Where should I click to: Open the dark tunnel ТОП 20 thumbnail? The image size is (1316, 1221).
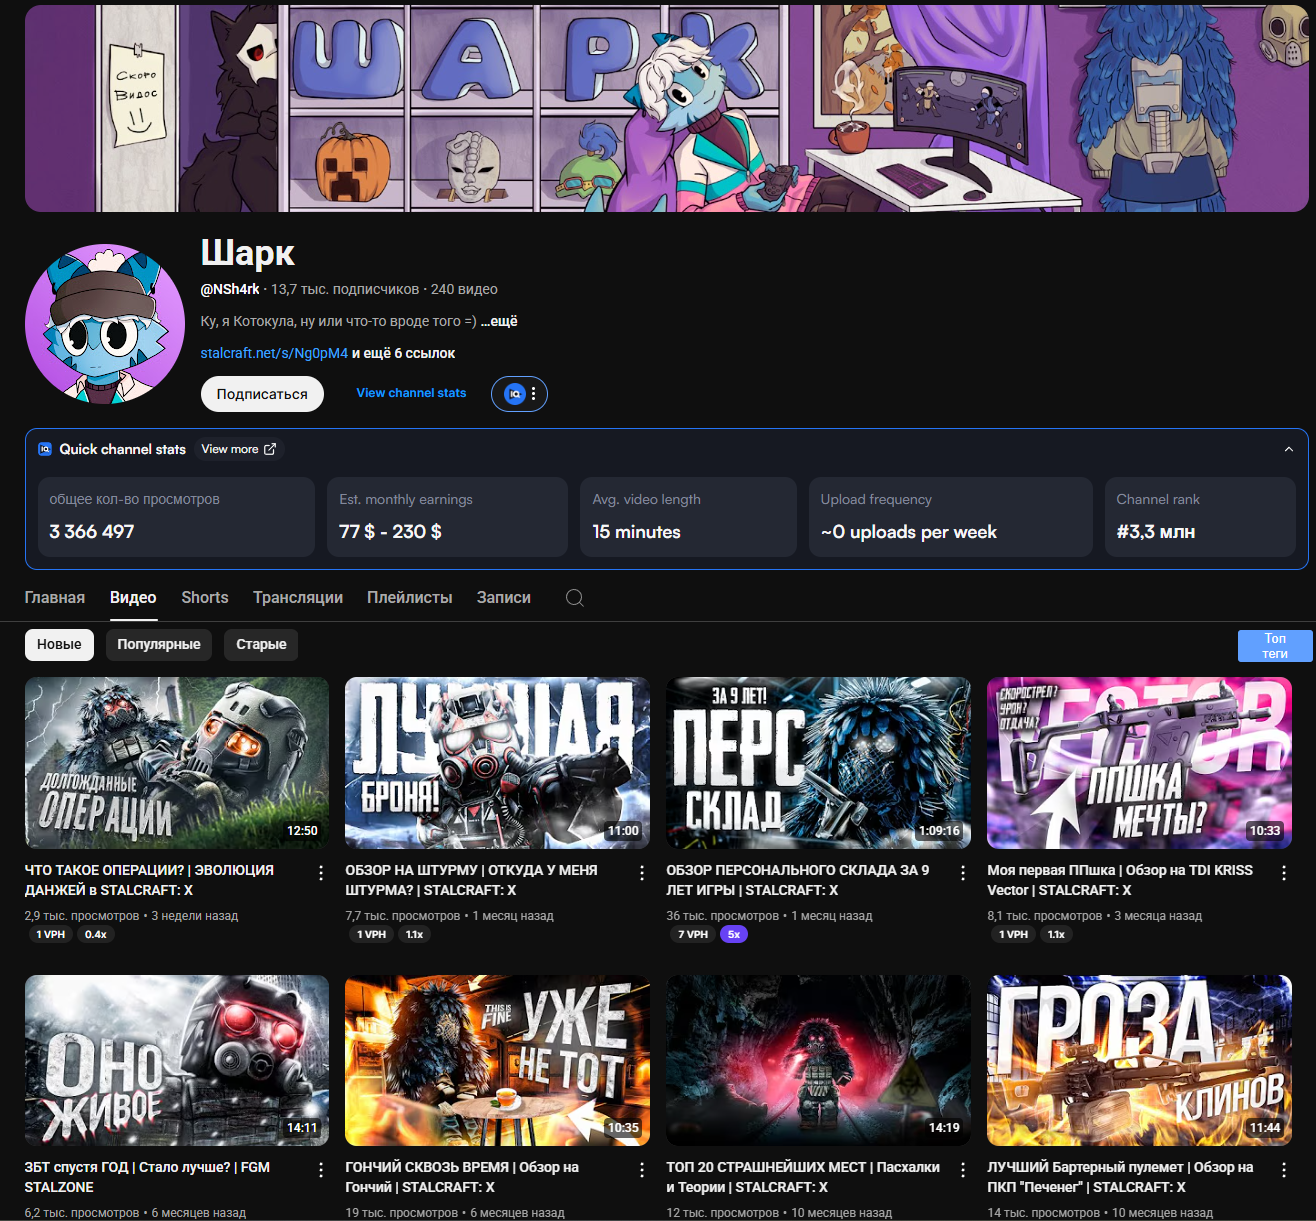pos(818,1060)
